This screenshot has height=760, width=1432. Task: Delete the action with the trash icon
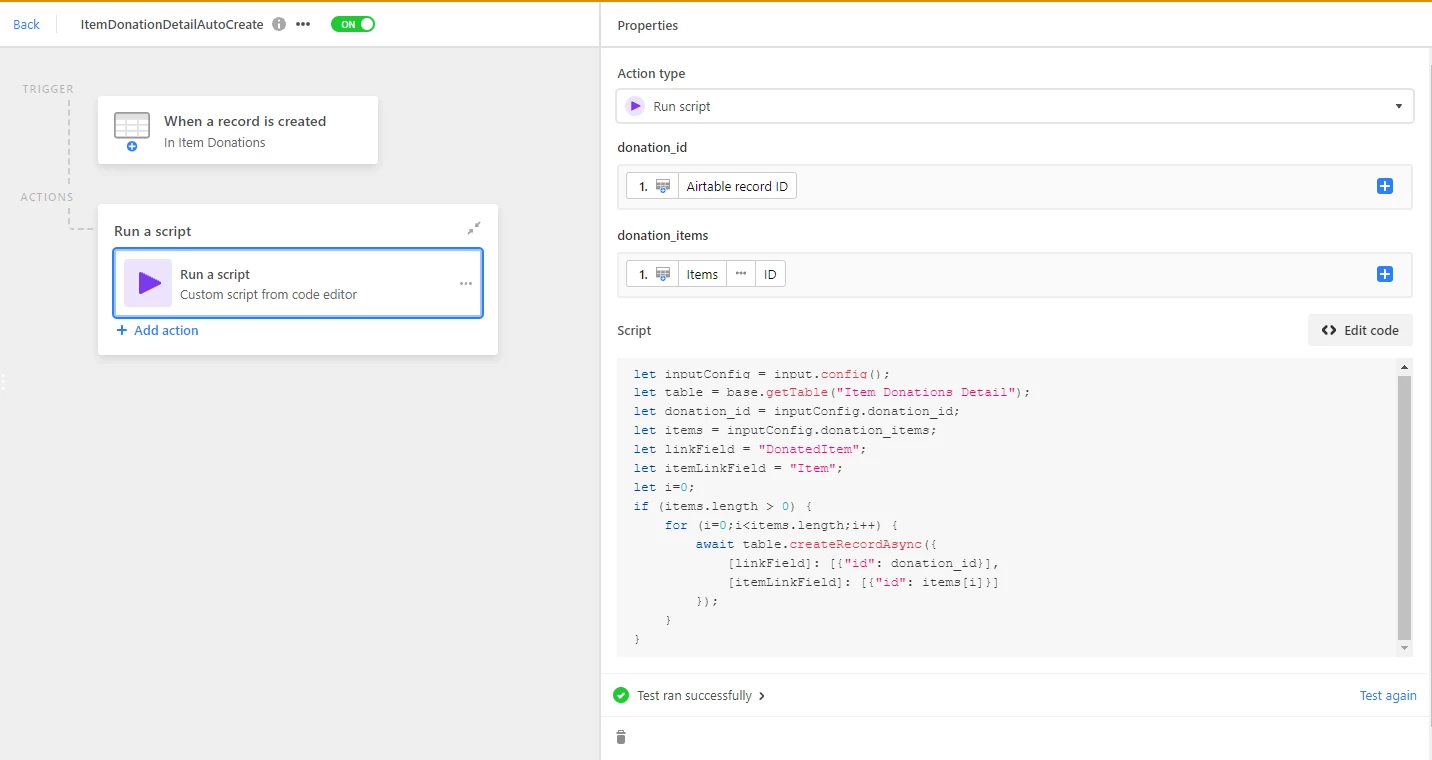point(621,737)
